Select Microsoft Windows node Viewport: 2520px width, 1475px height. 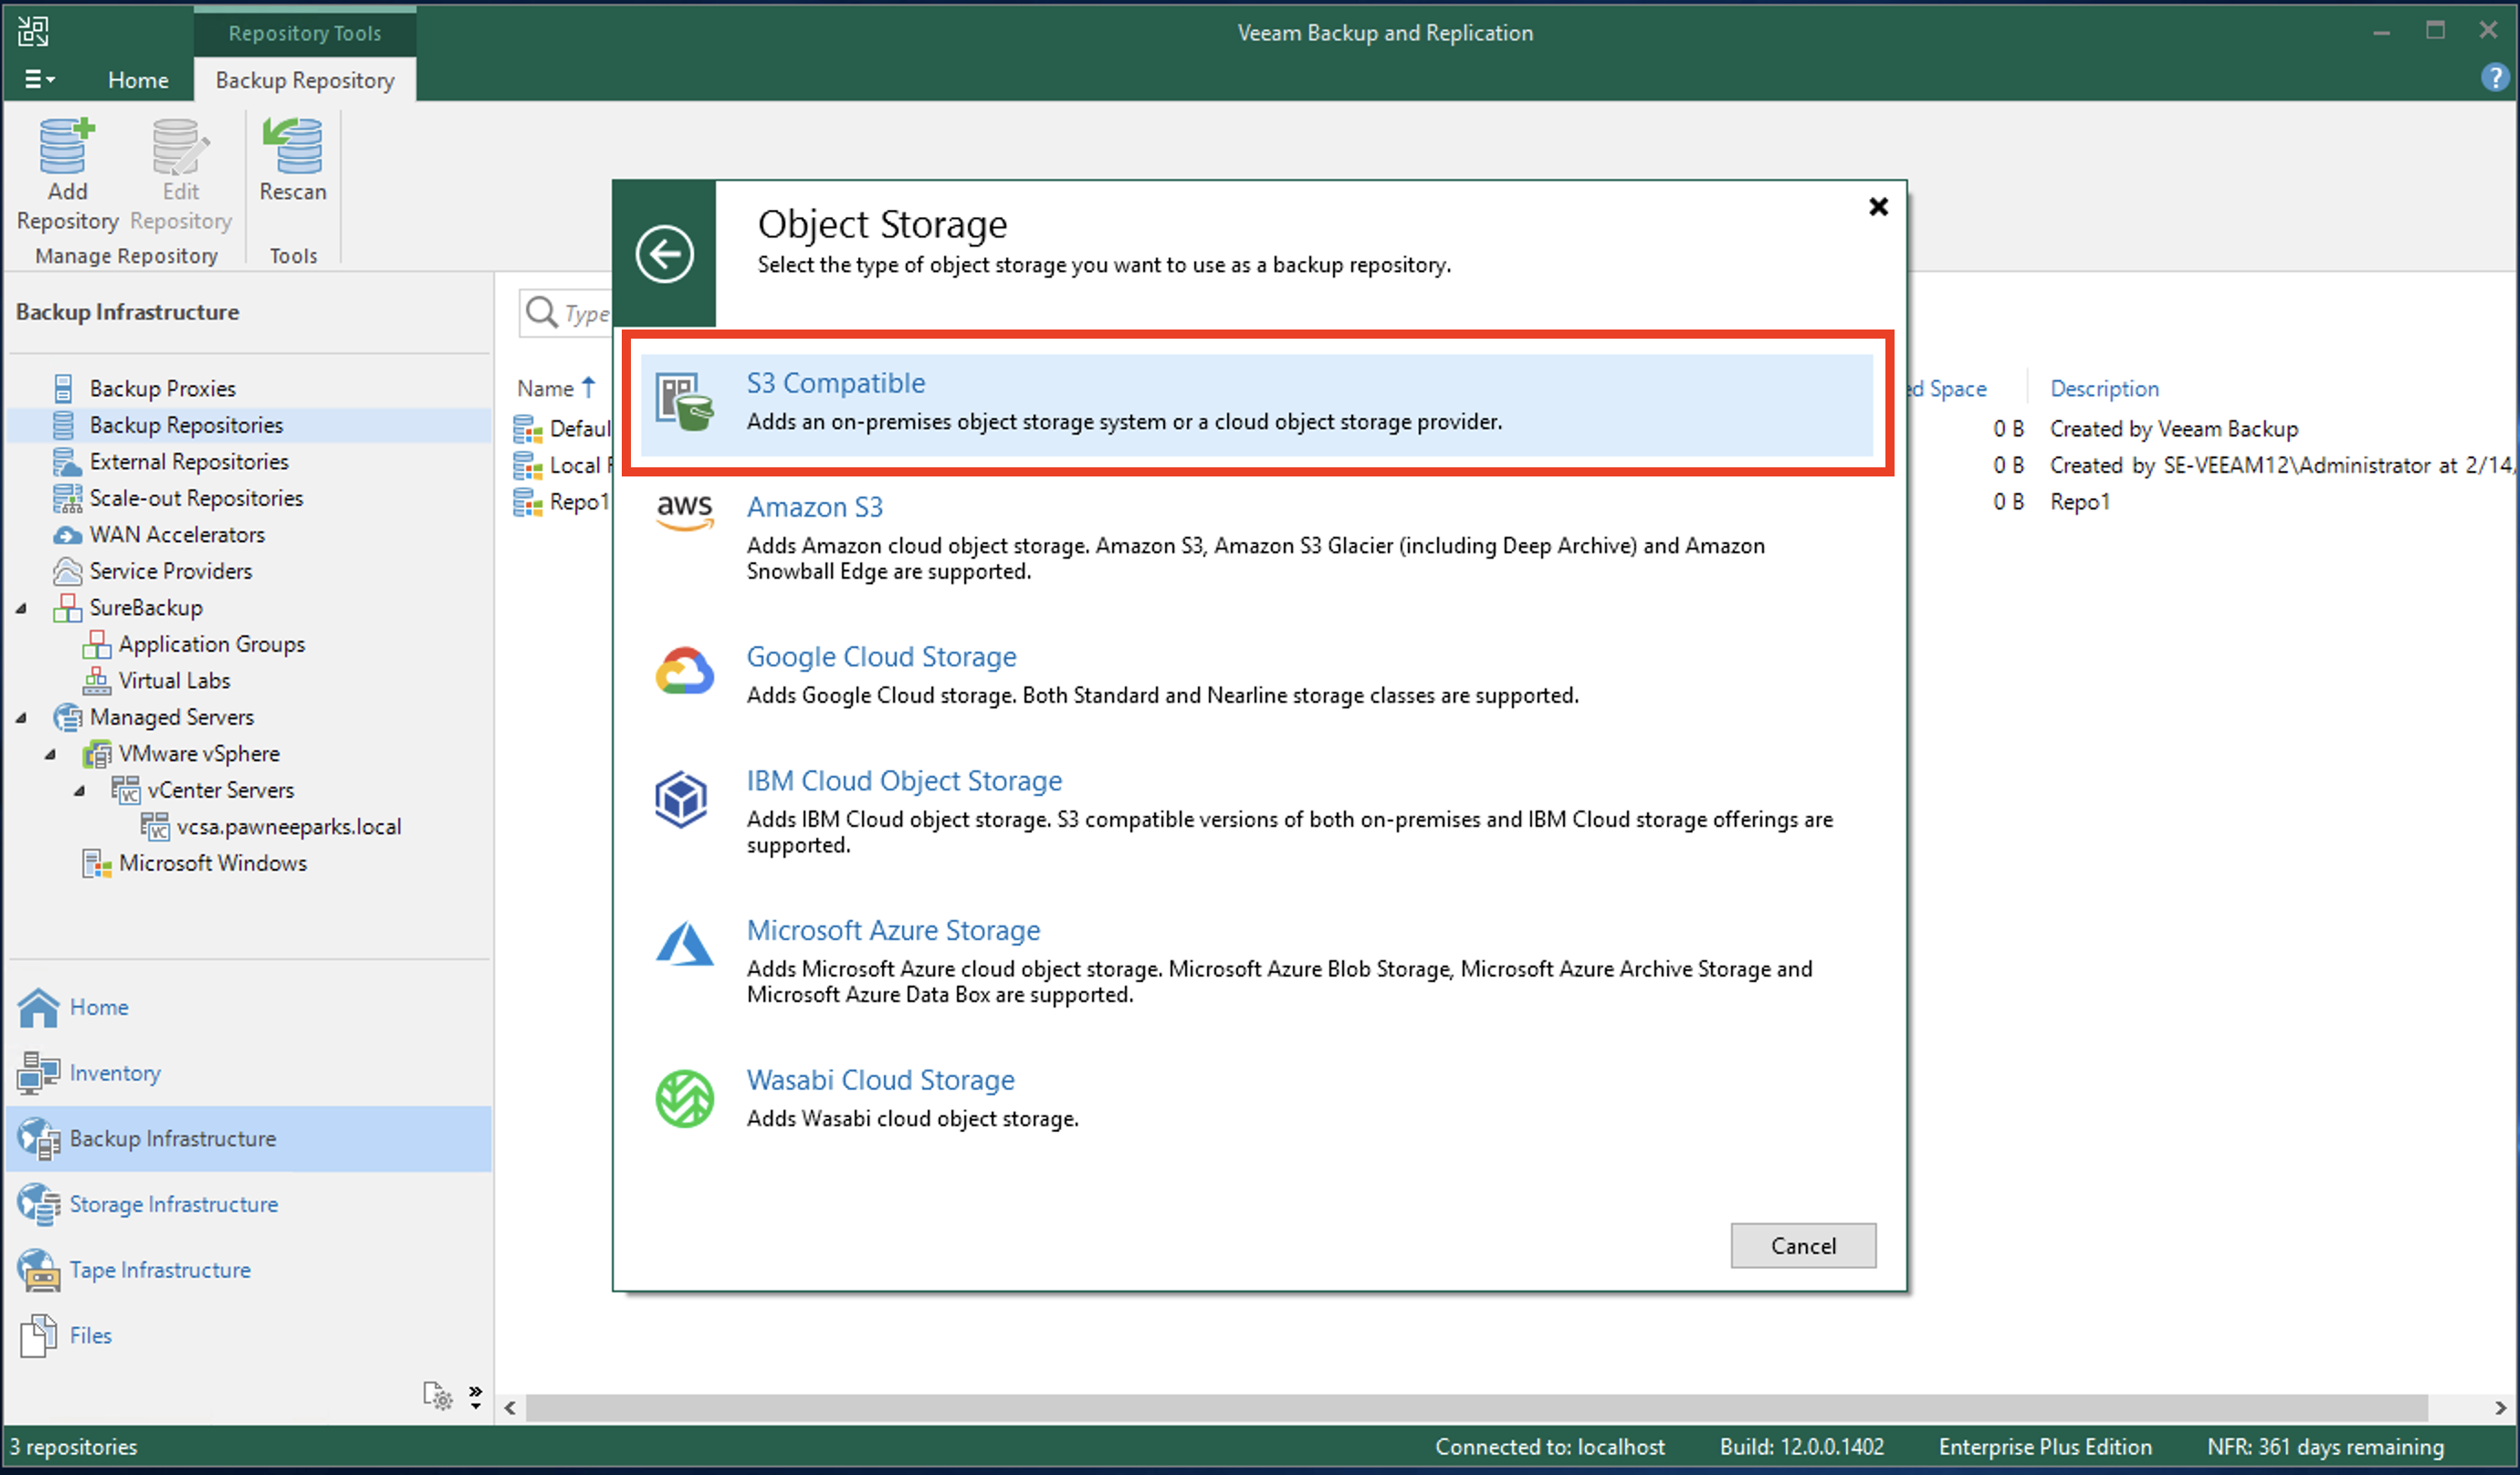pyautogui.click(x=213, y=863)
